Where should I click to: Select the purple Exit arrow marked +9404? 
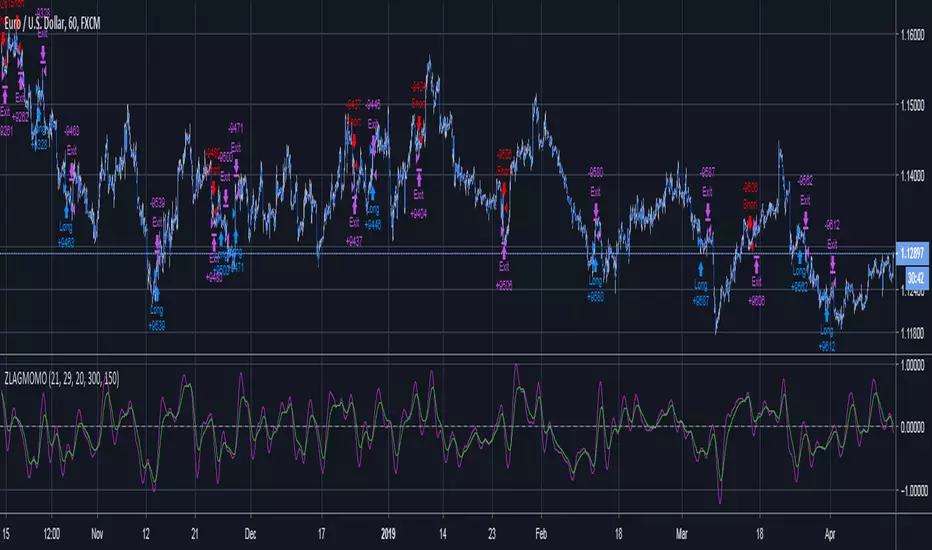pyautogui.click(x=419, y=177)
